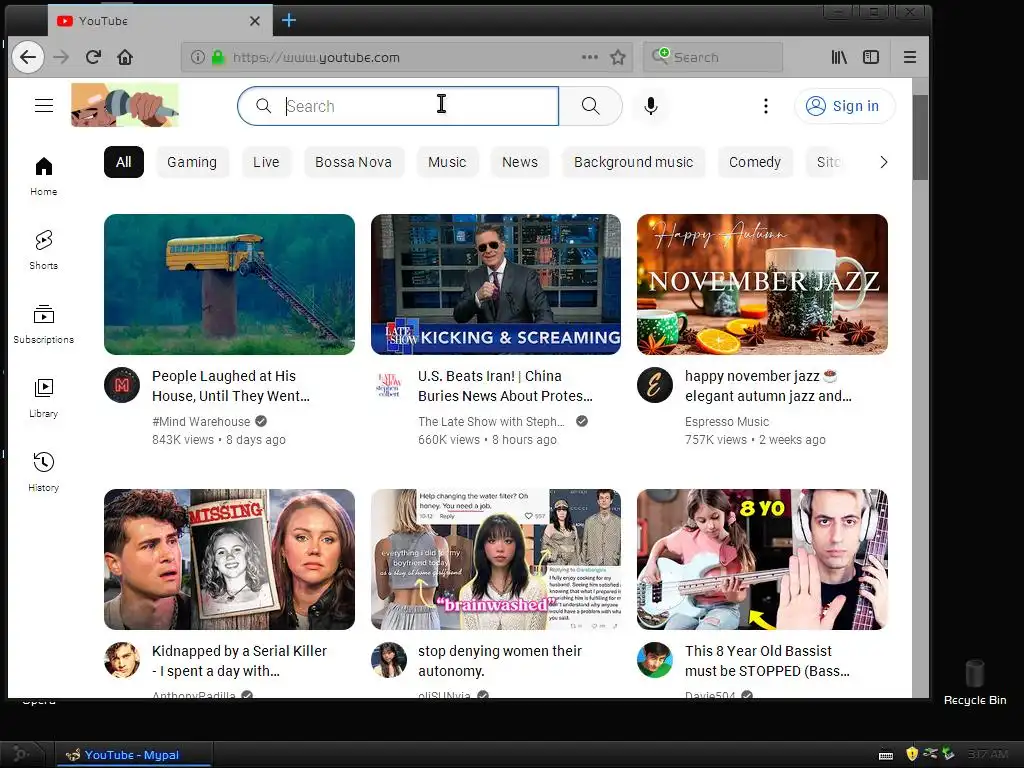Open page actions three-dot menu in address bar
This screenshot has height=768, width=1024.
point(590,57)
